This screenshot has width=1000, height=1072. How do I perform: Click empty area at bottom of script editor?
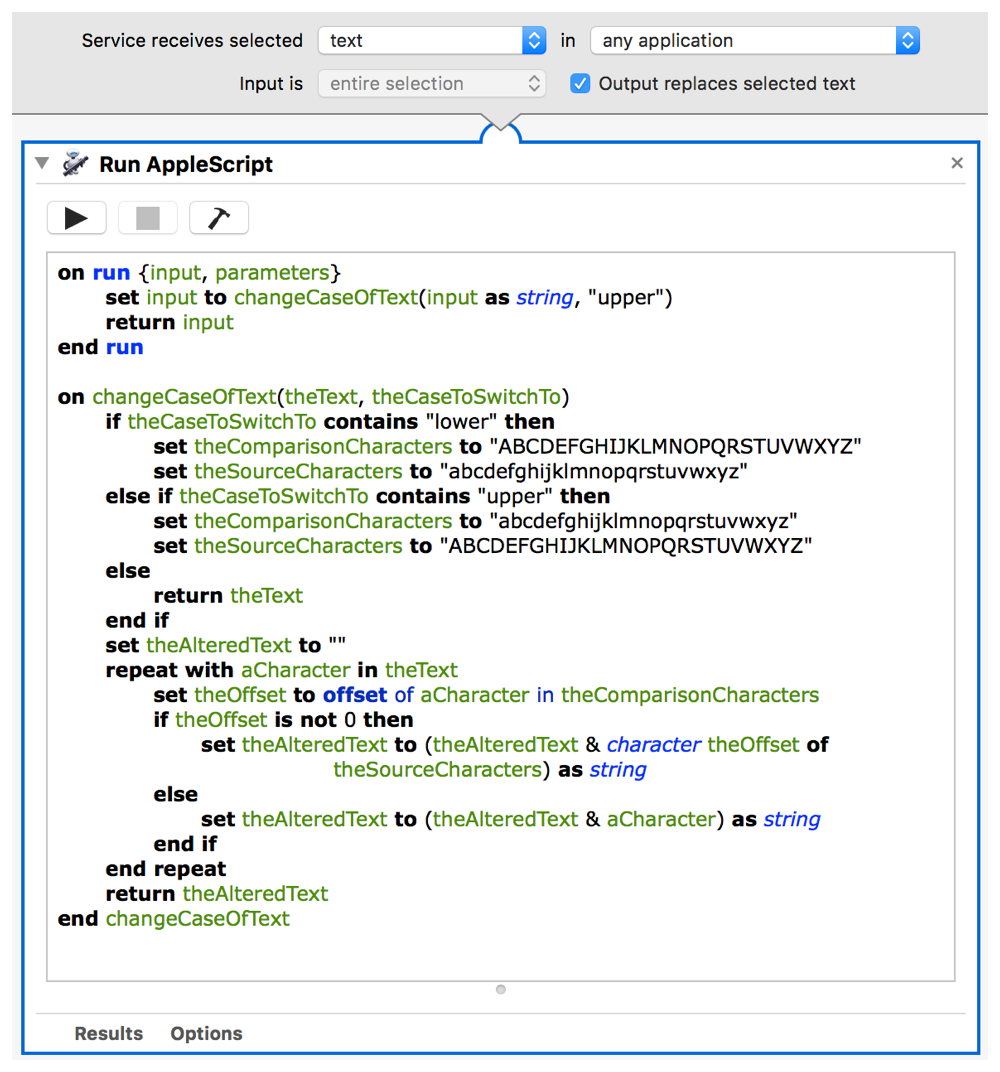[500, 956]
